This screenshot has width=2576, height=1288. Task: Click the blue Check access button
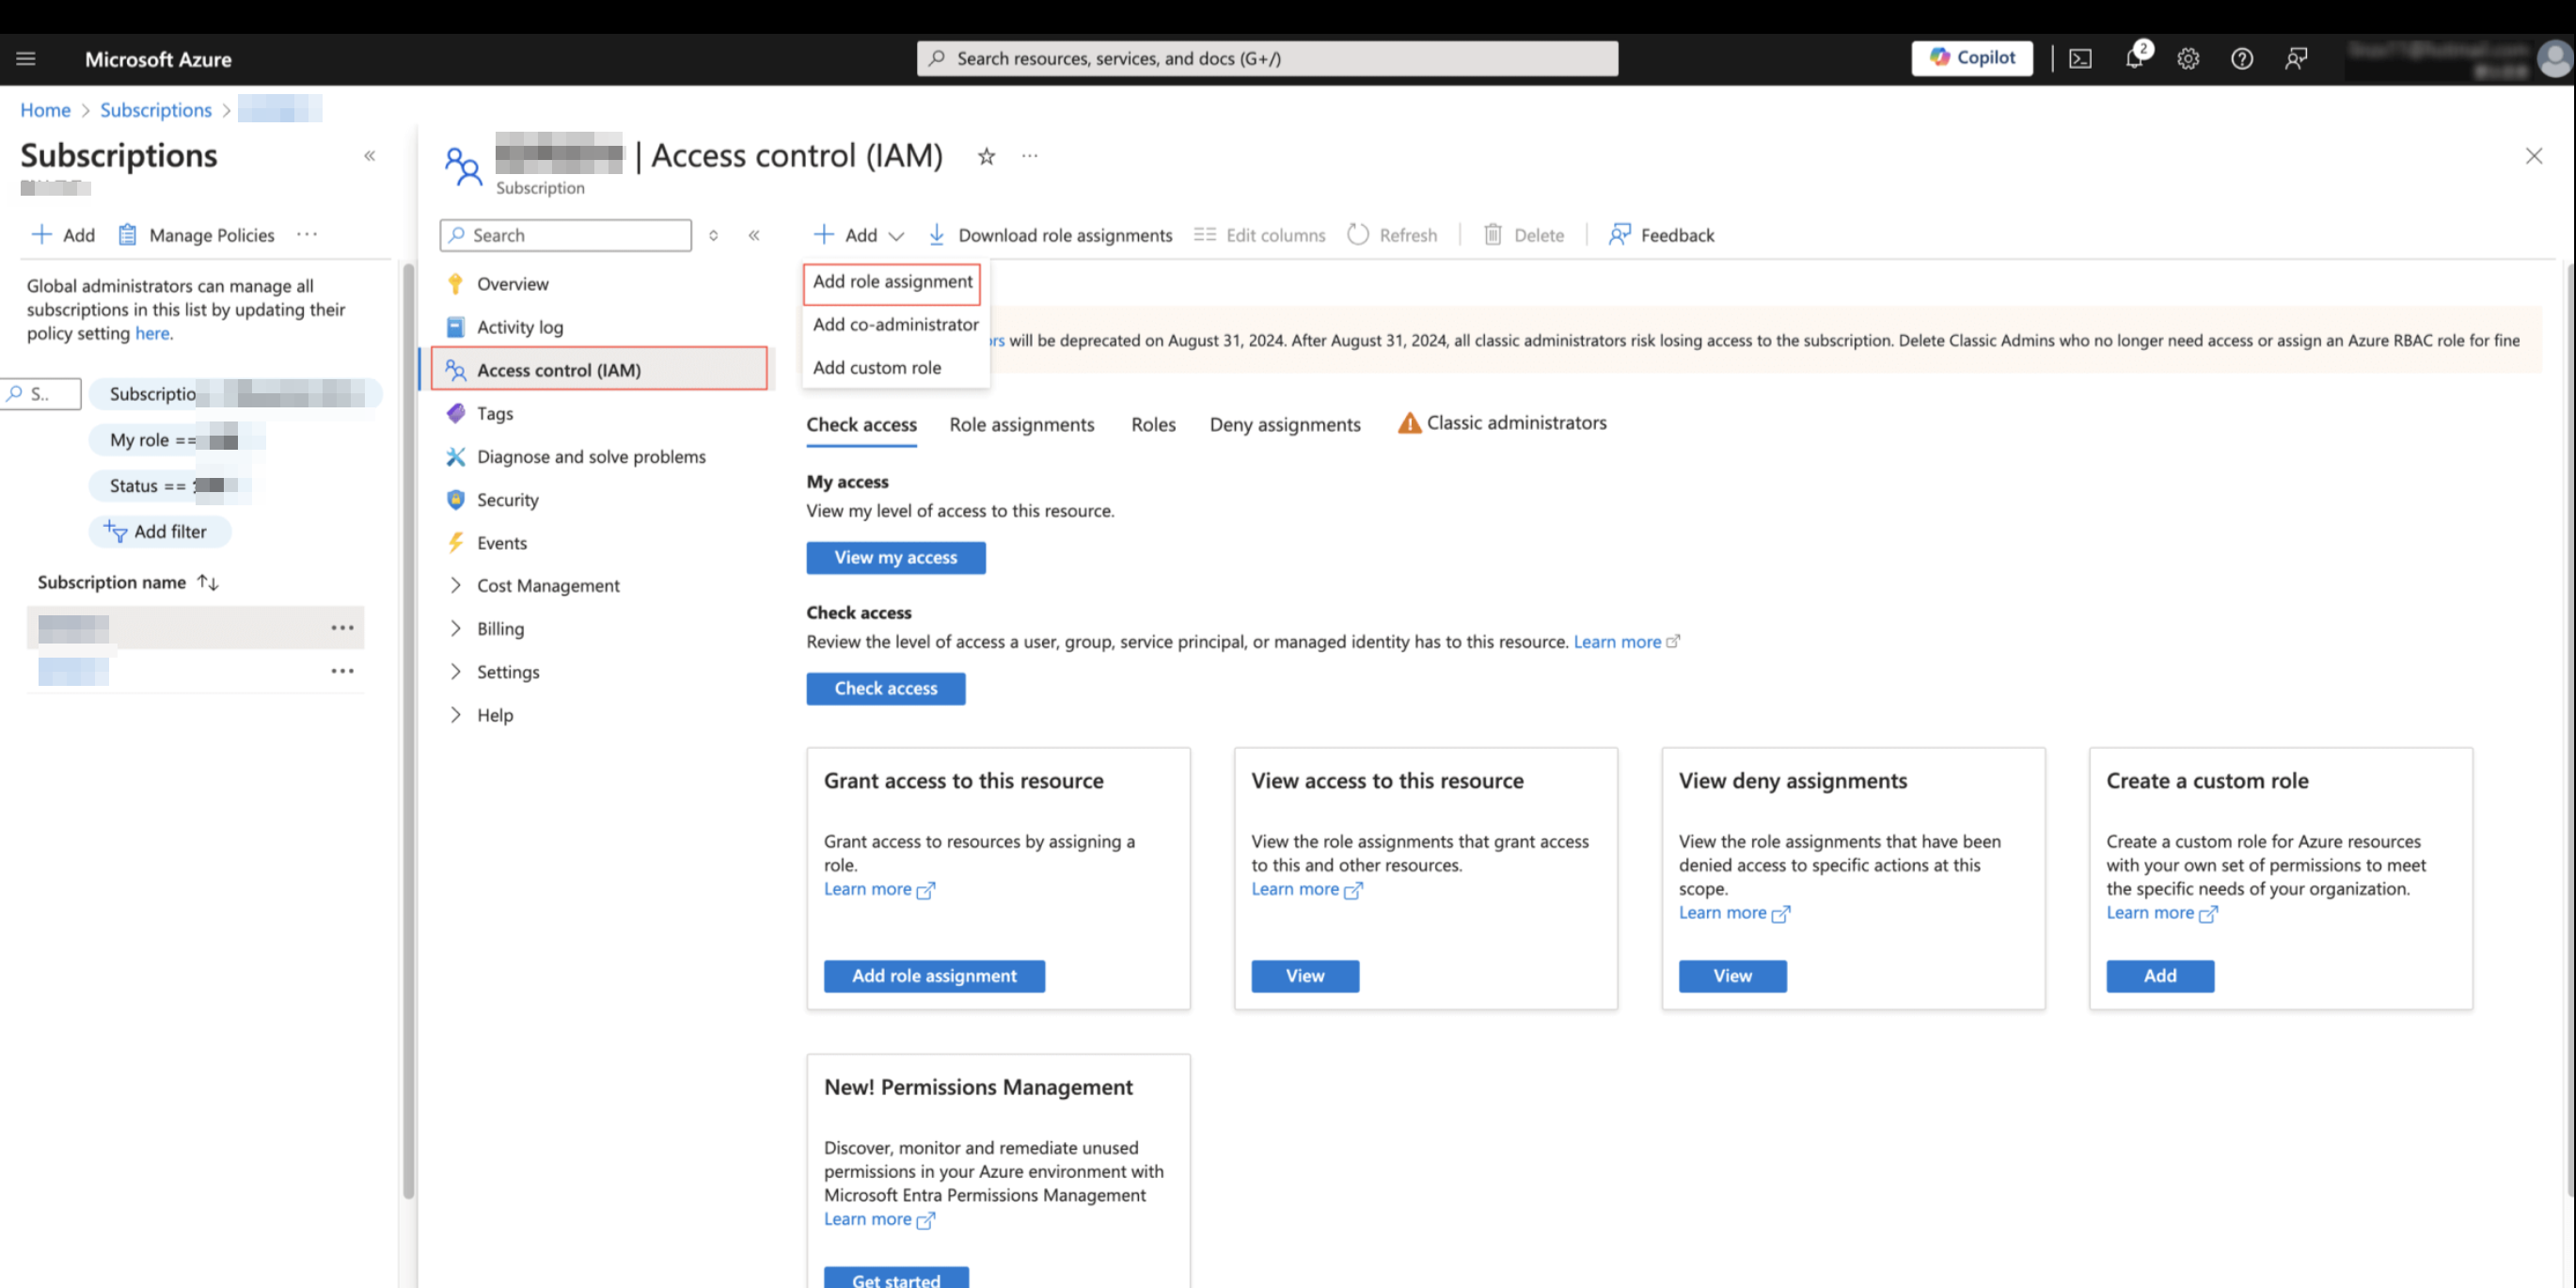(x=886, y=688)
